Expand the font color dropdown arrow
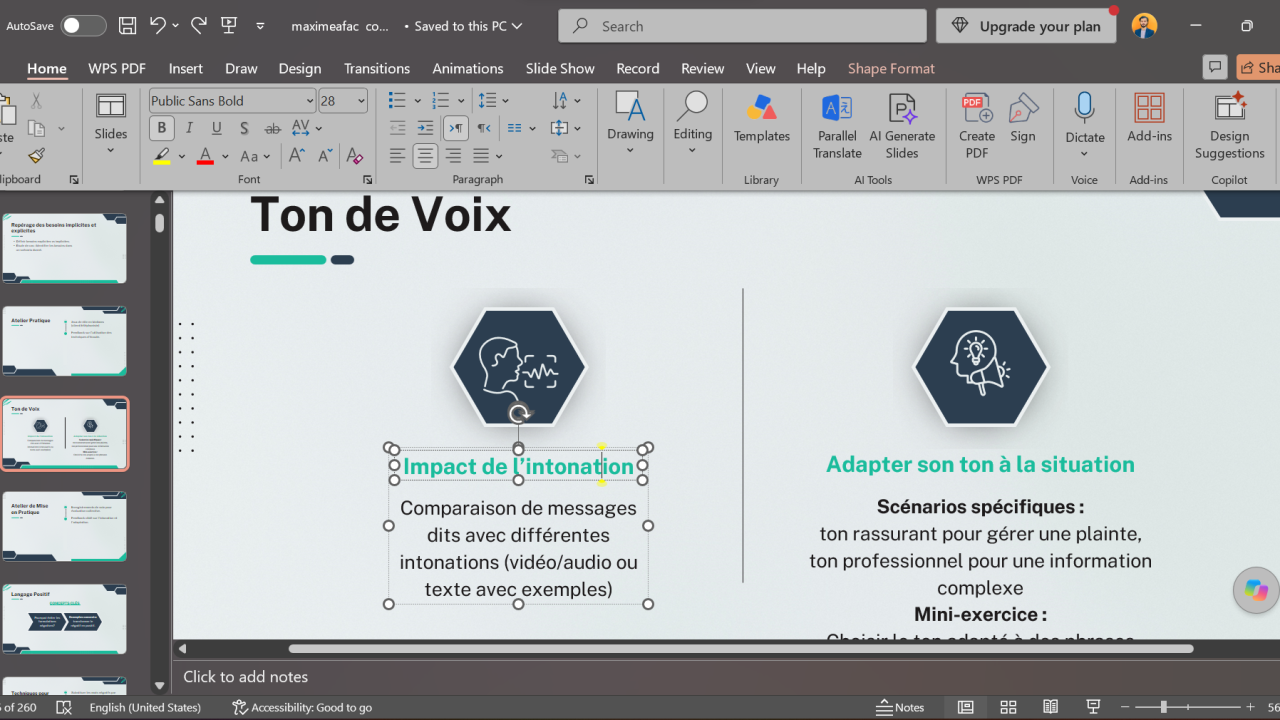 tap(225, 156)
